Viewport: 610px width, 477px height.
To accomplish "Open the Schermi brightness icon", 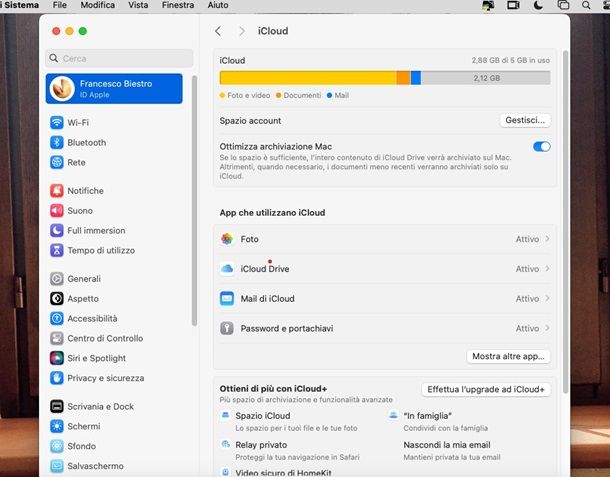I will [x=57, y=426].
